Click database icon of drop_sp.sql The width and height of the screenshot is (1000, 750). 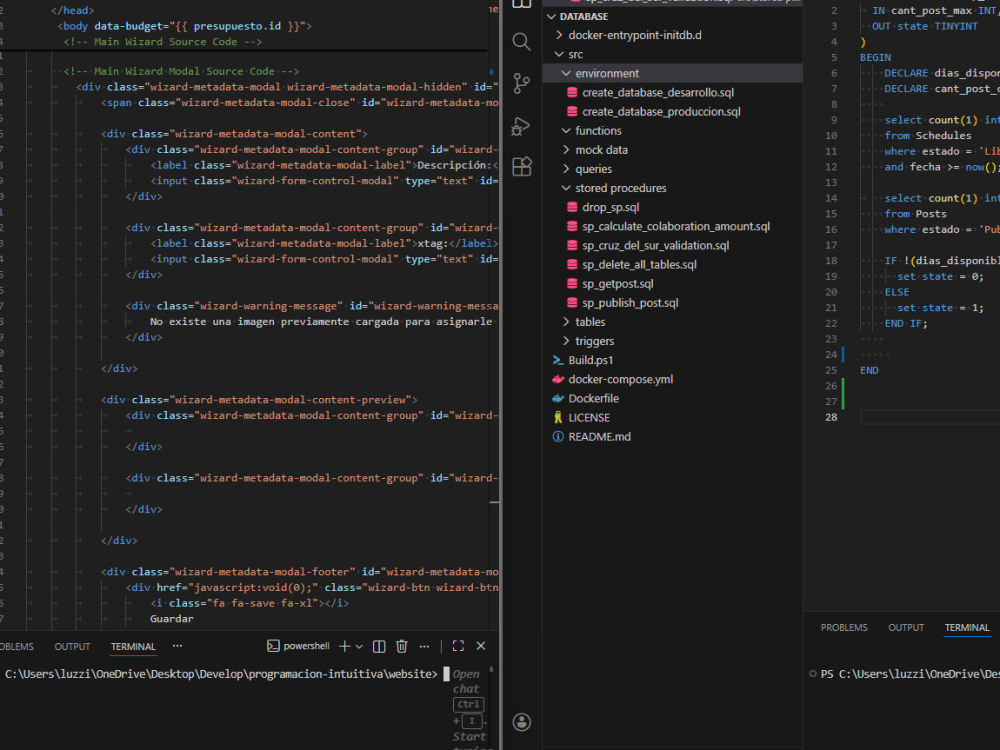pyautogui.click(x=572, y=207)
